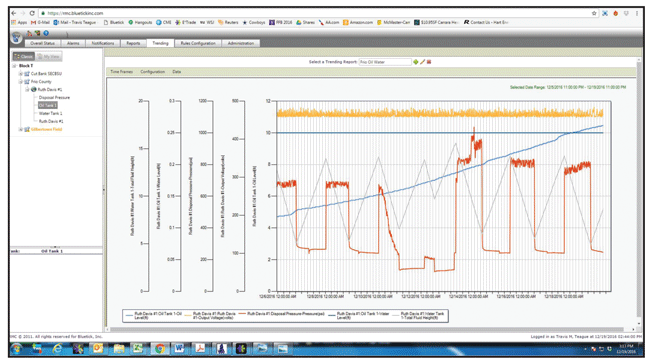The width and height of the screenshot is (650, 361).
Task: Open the Time Frames menu
Action: pos(121,72)
